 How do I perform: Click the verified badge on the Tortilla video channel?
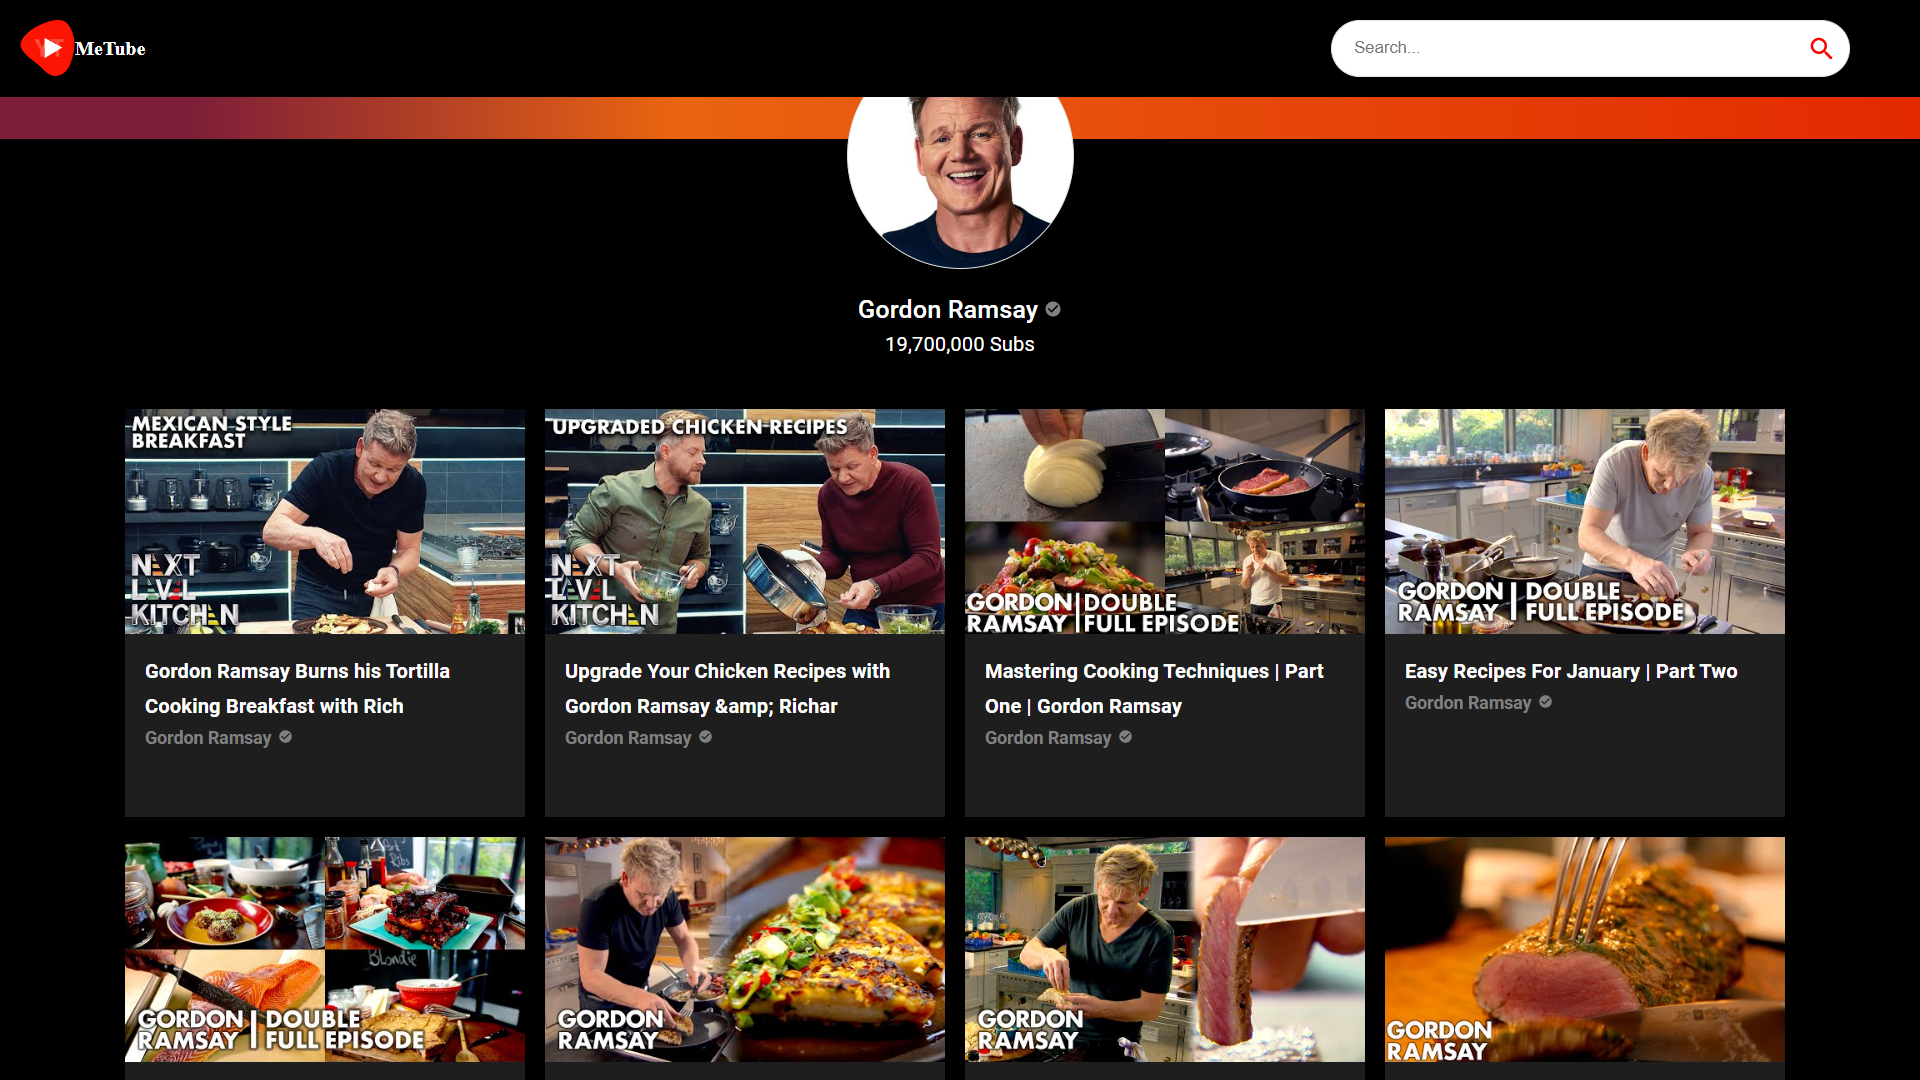285,737
